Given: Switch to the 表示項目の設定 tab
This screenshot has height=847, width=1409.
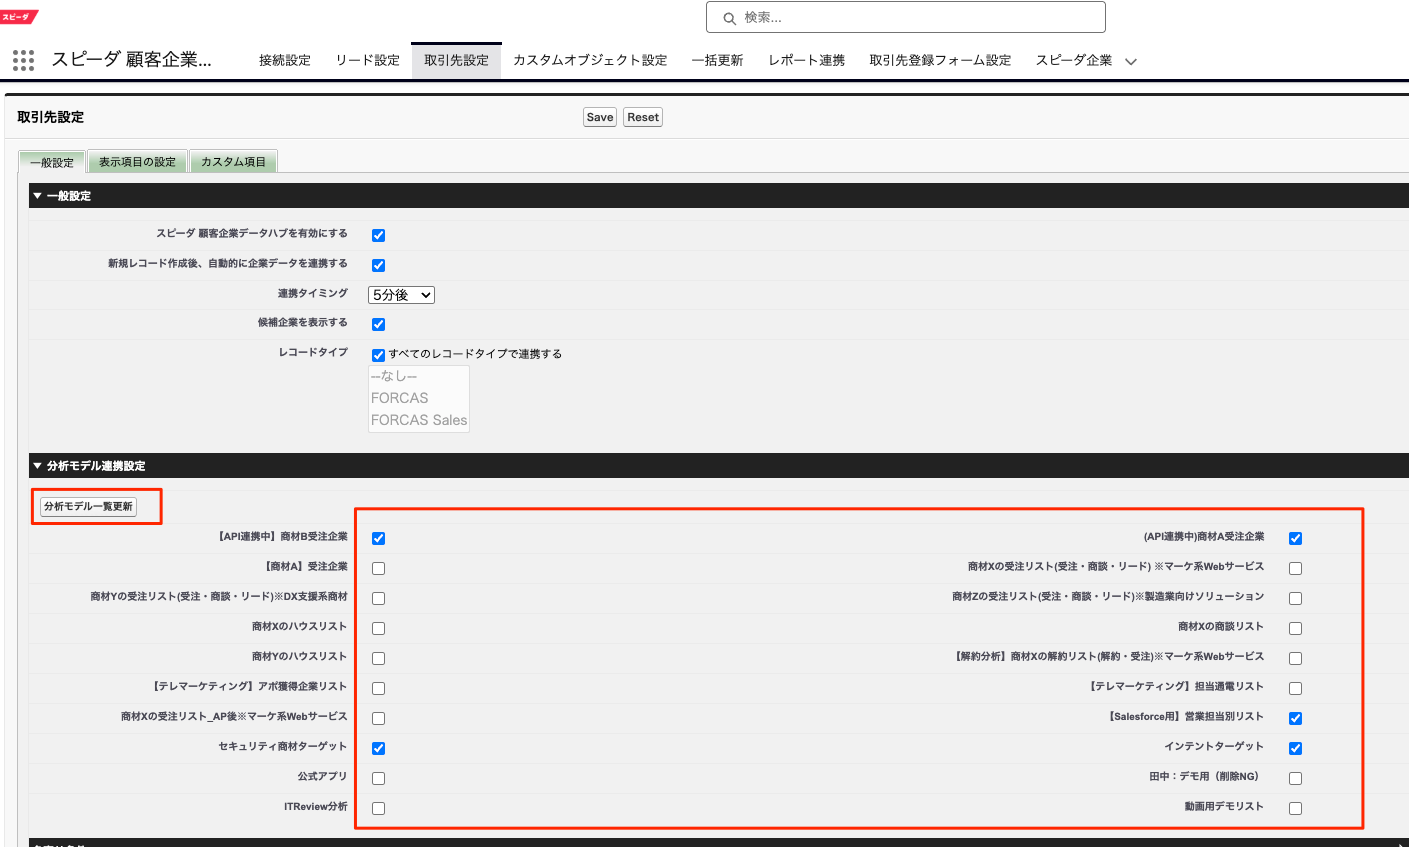Looking at the screenshot, I should (137, 162).
